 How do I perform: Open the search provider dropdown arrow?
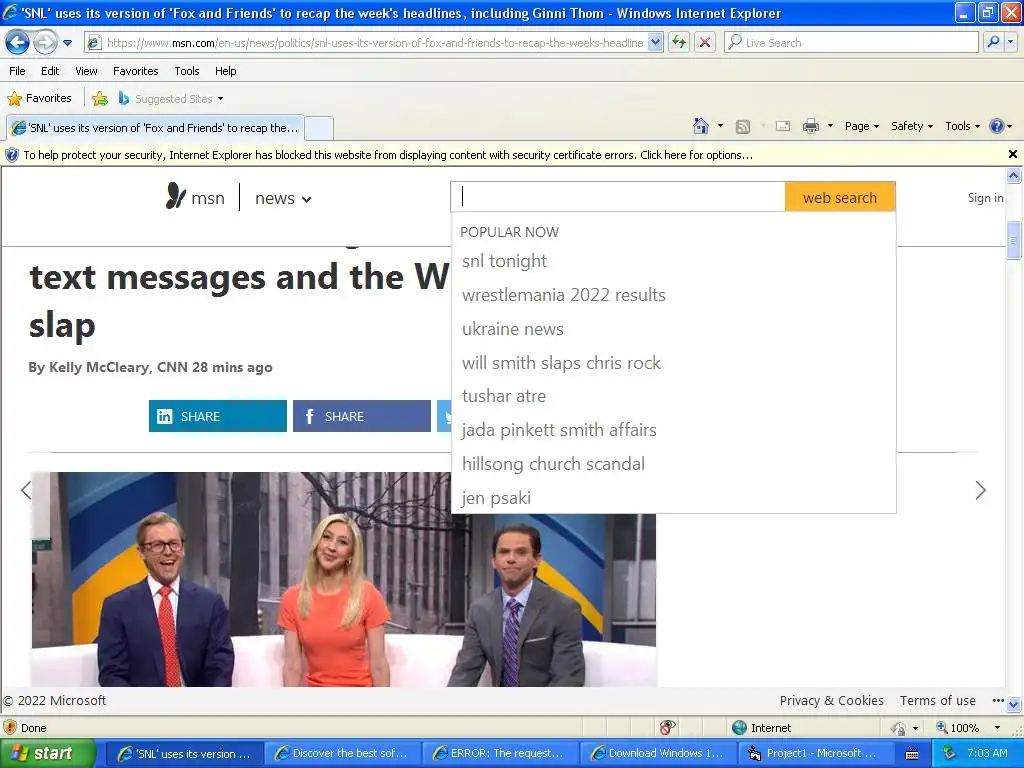1010,42
